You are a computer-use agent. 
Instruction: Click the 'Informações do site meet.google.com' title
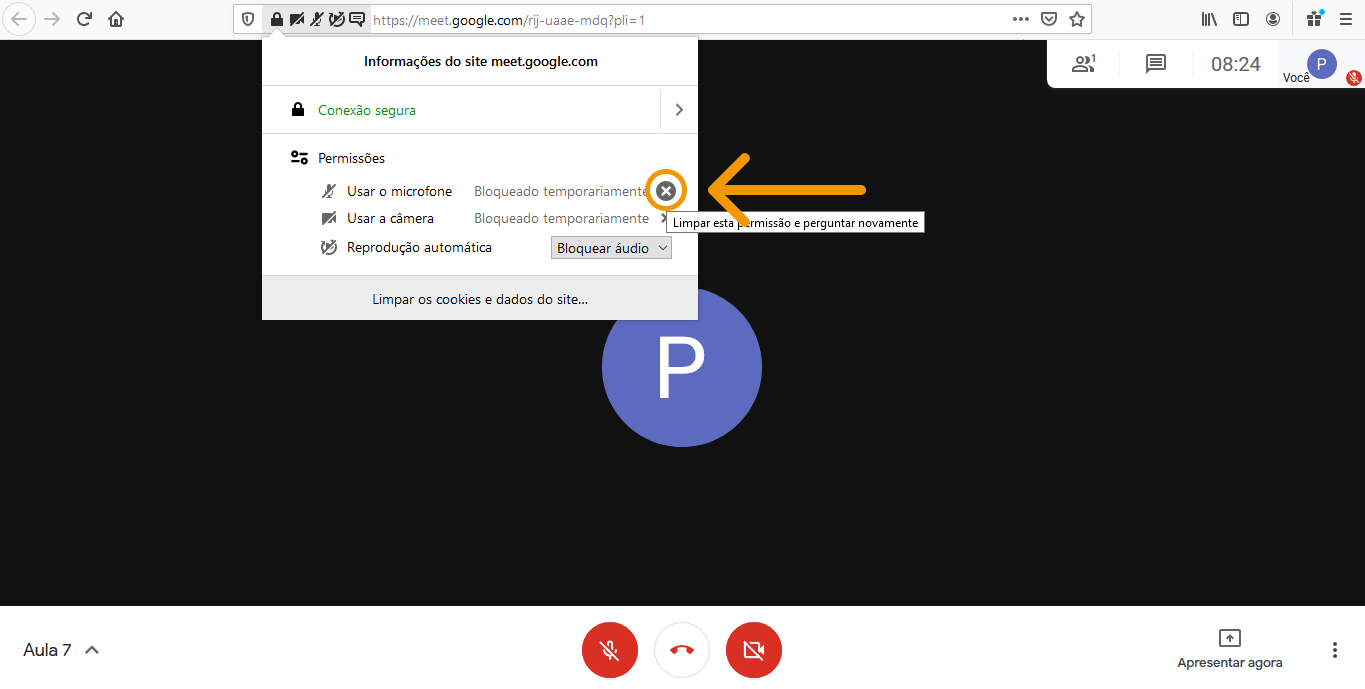(481, 61)
